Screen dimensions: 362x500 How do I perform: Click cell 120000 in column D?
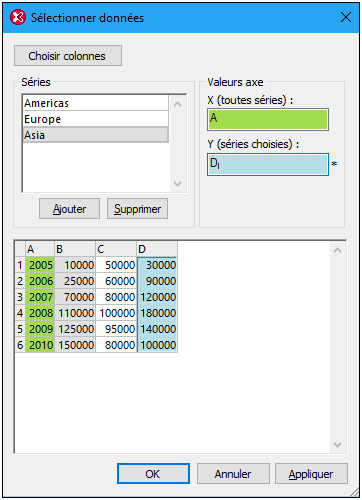tap(157, 297)
